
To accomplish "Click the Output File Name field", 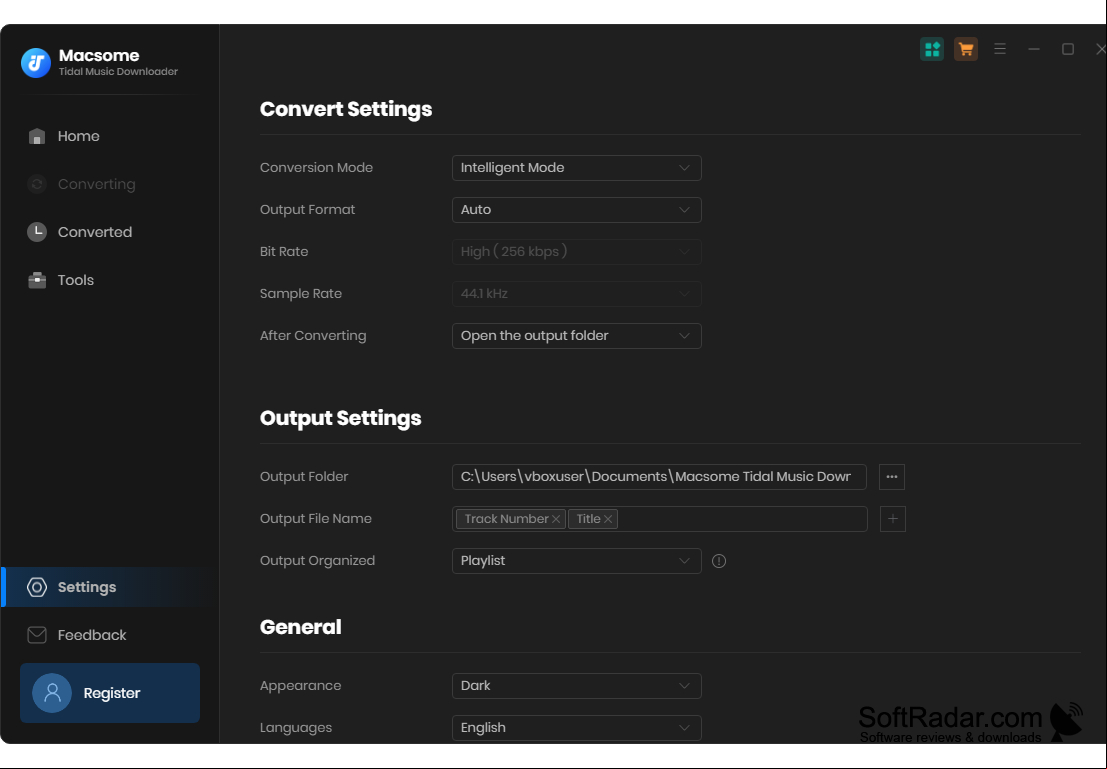I will pos(659,519).
